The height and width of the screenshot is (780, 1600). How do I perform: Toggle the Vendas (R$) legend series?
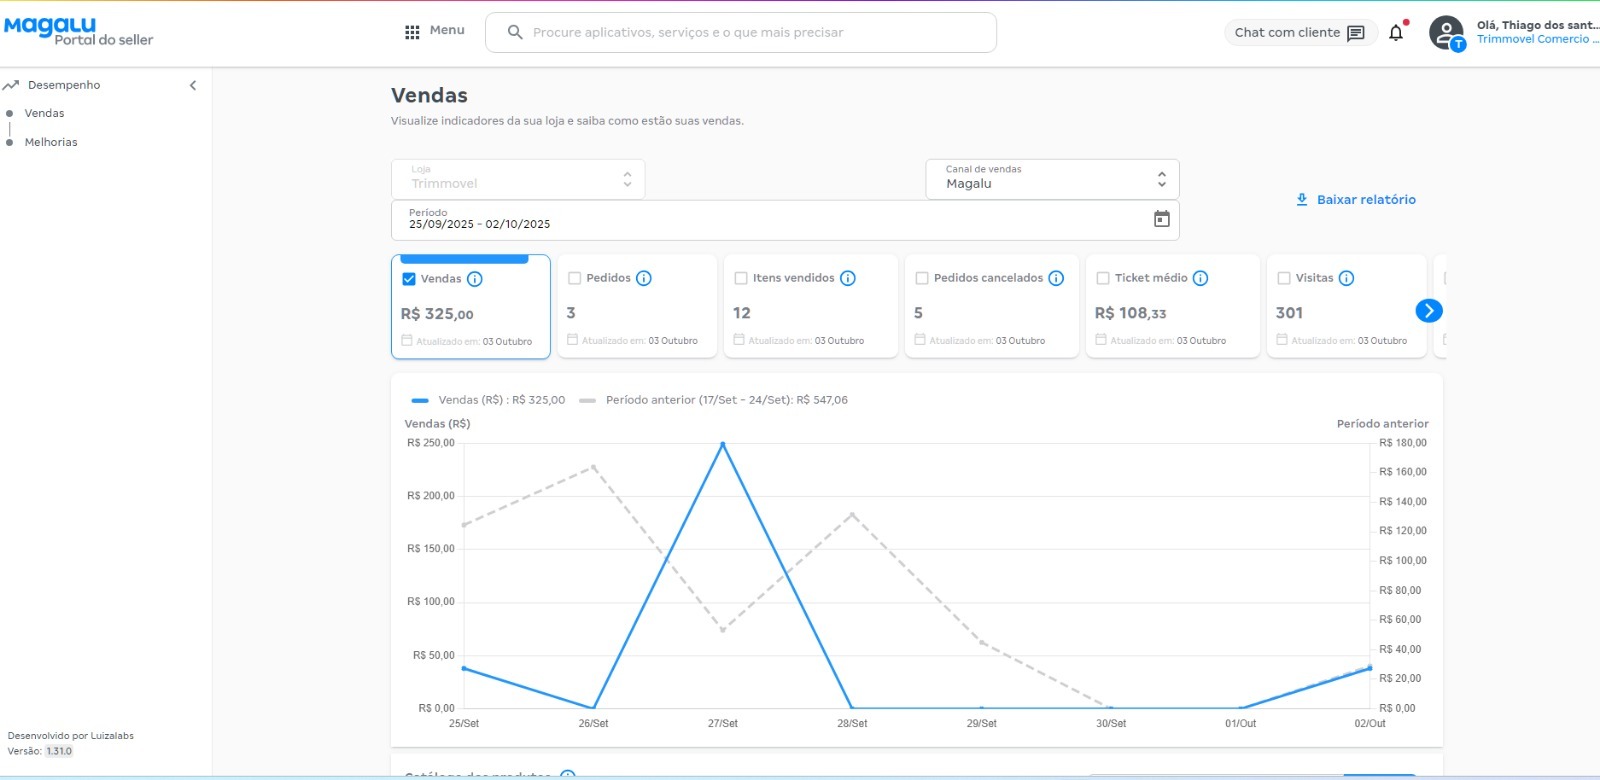(x=488, y=400)
